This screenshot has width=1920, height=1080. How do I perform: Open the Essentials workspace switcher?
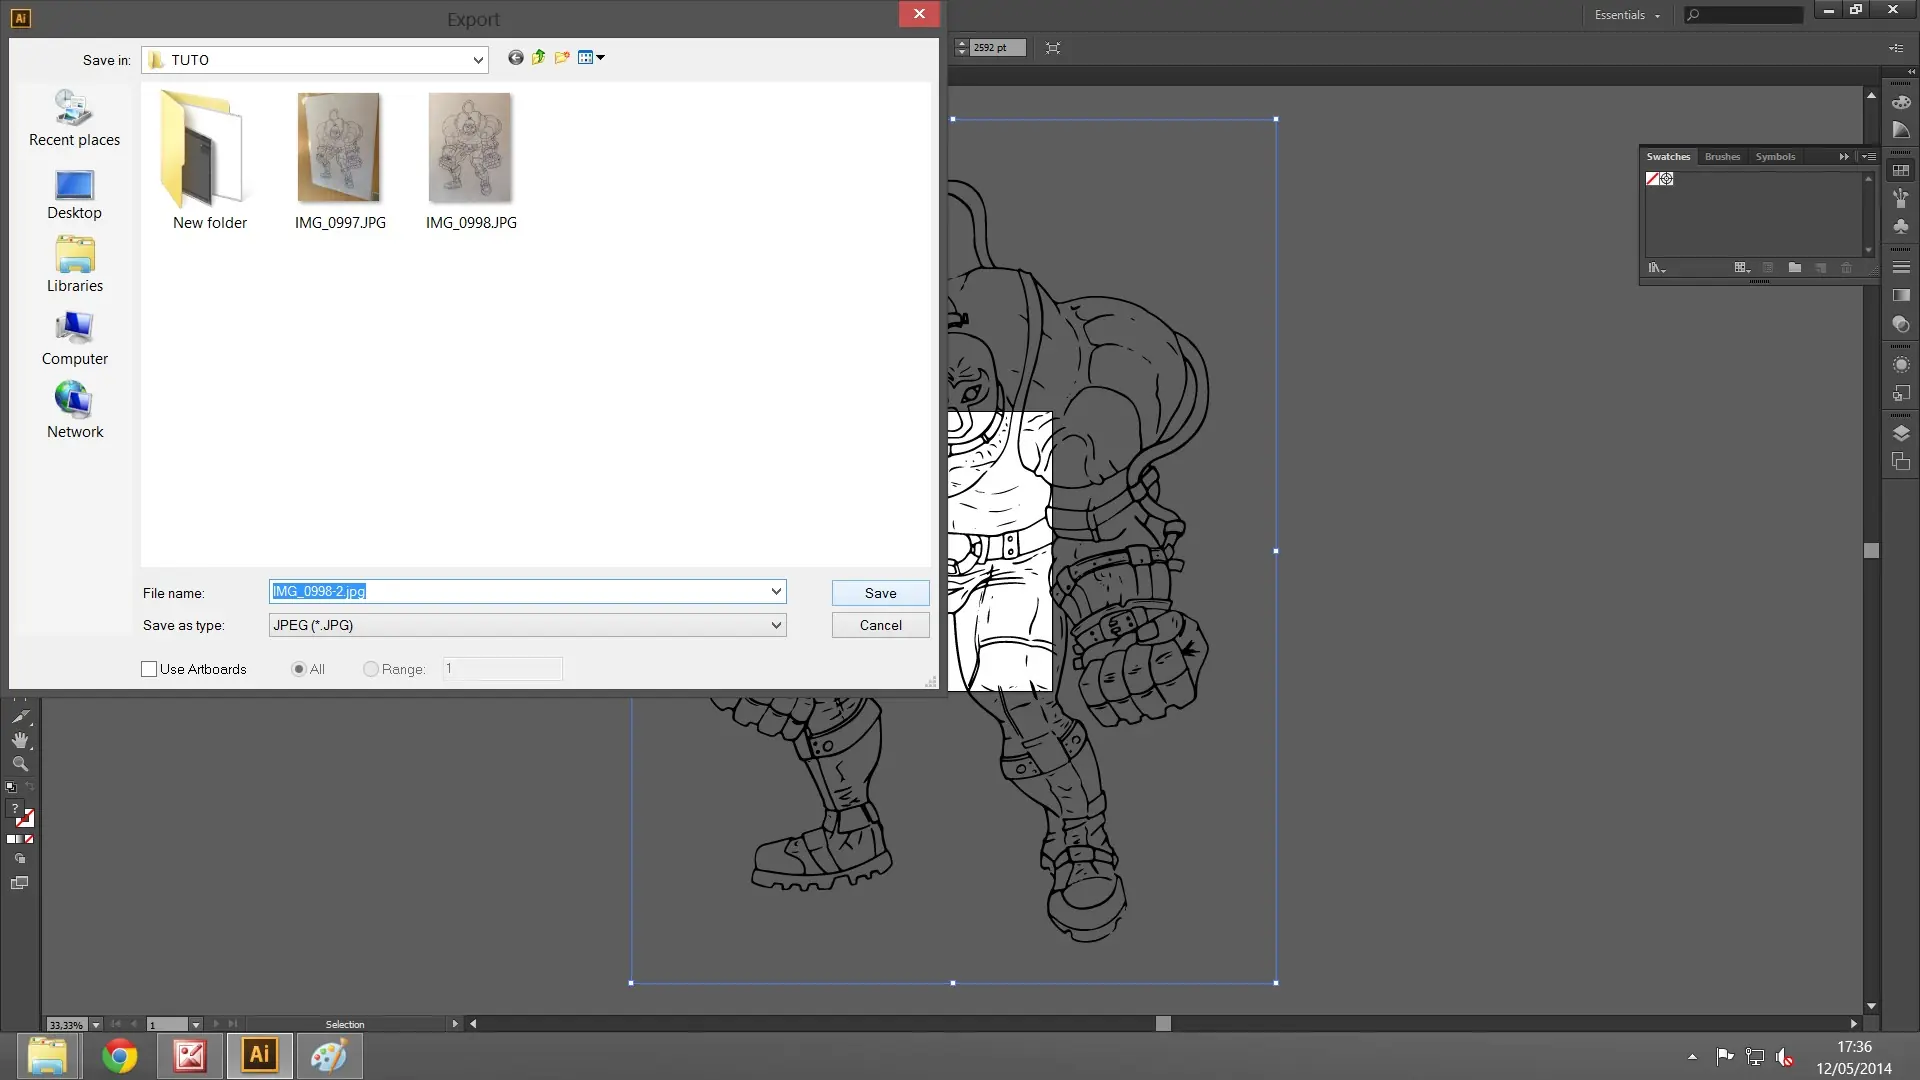1627,15
